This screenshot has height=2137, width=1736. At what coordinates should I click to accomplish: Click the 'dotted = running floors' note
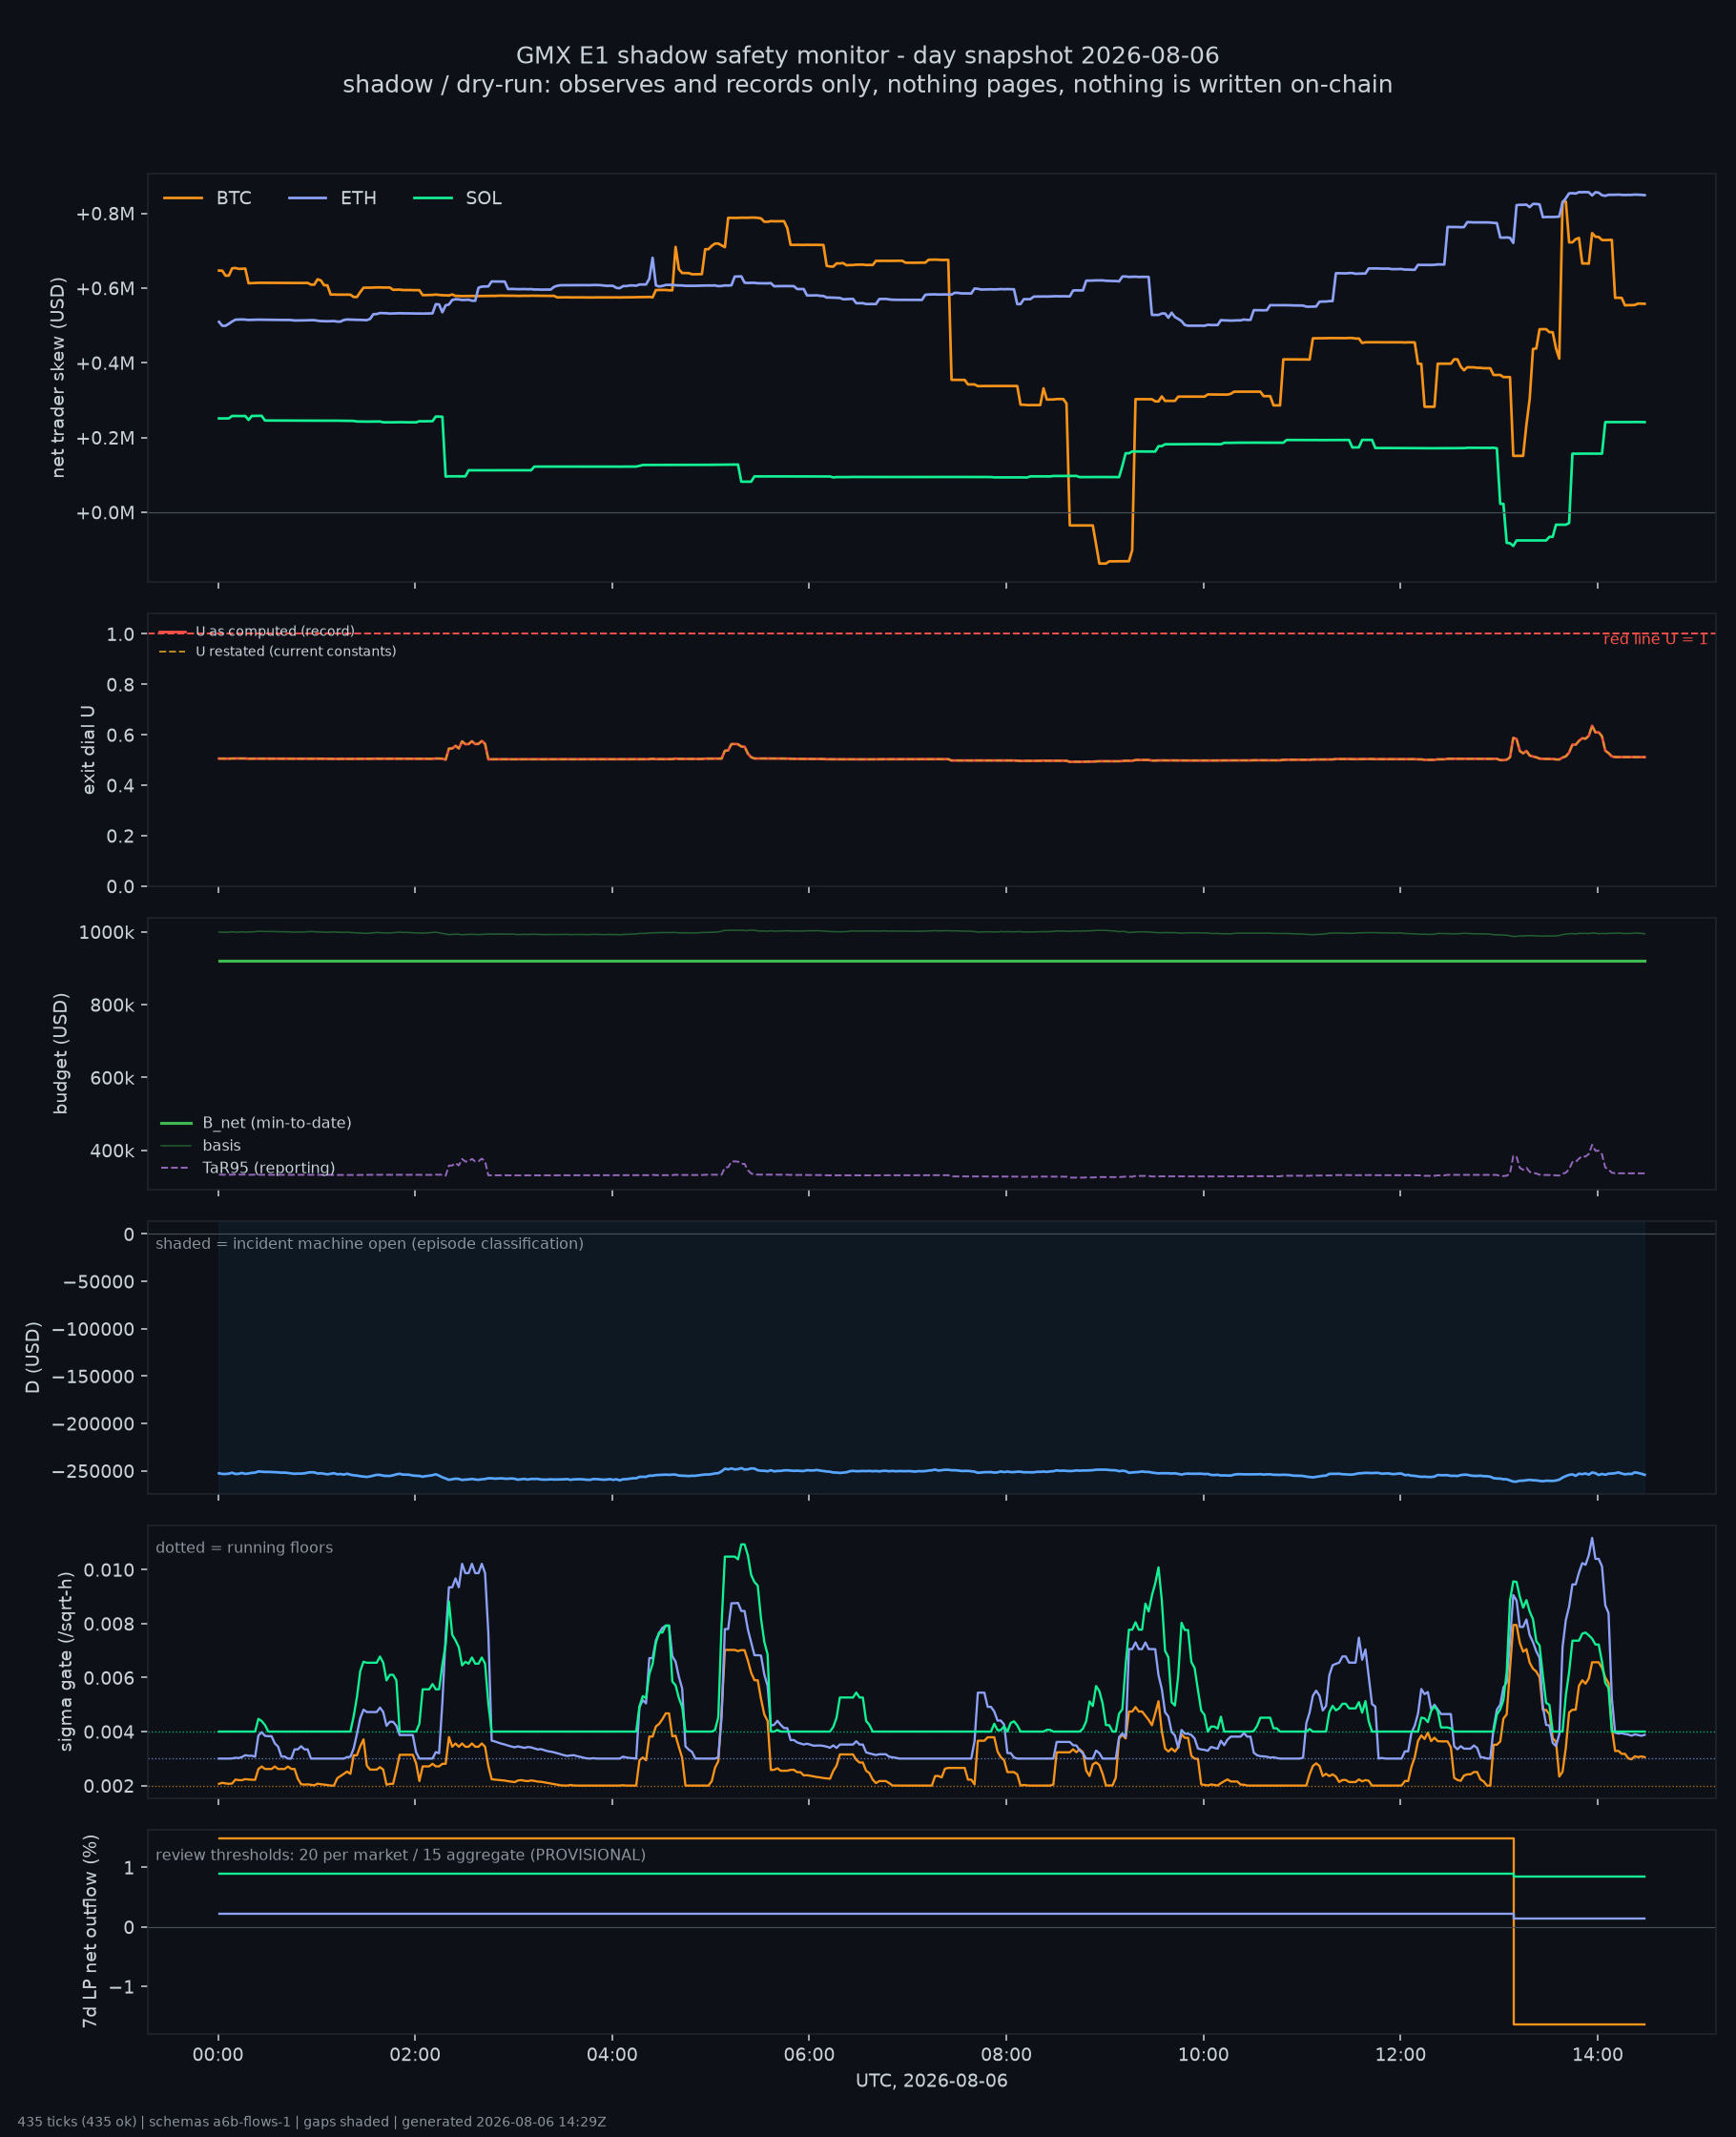click(244, 1547)
